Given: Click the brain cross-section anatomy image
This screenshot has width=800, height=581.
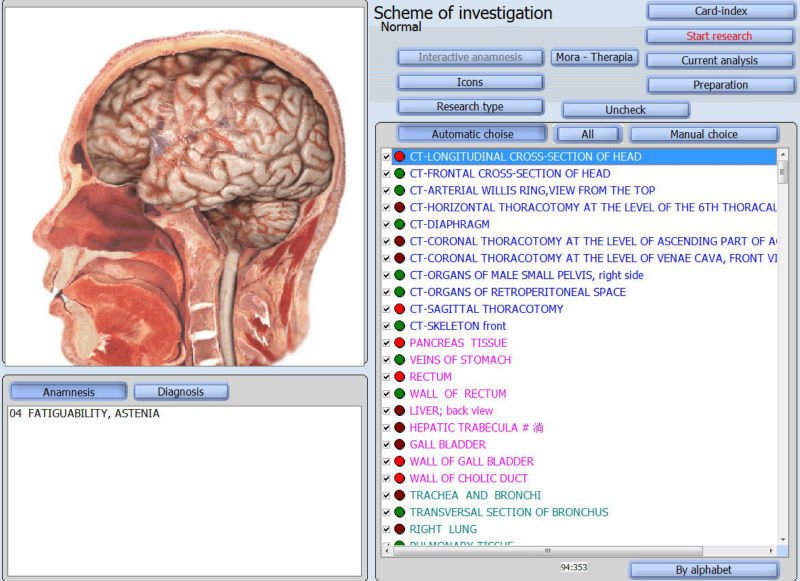Looking at the screenshot, I should pos(185,185).
